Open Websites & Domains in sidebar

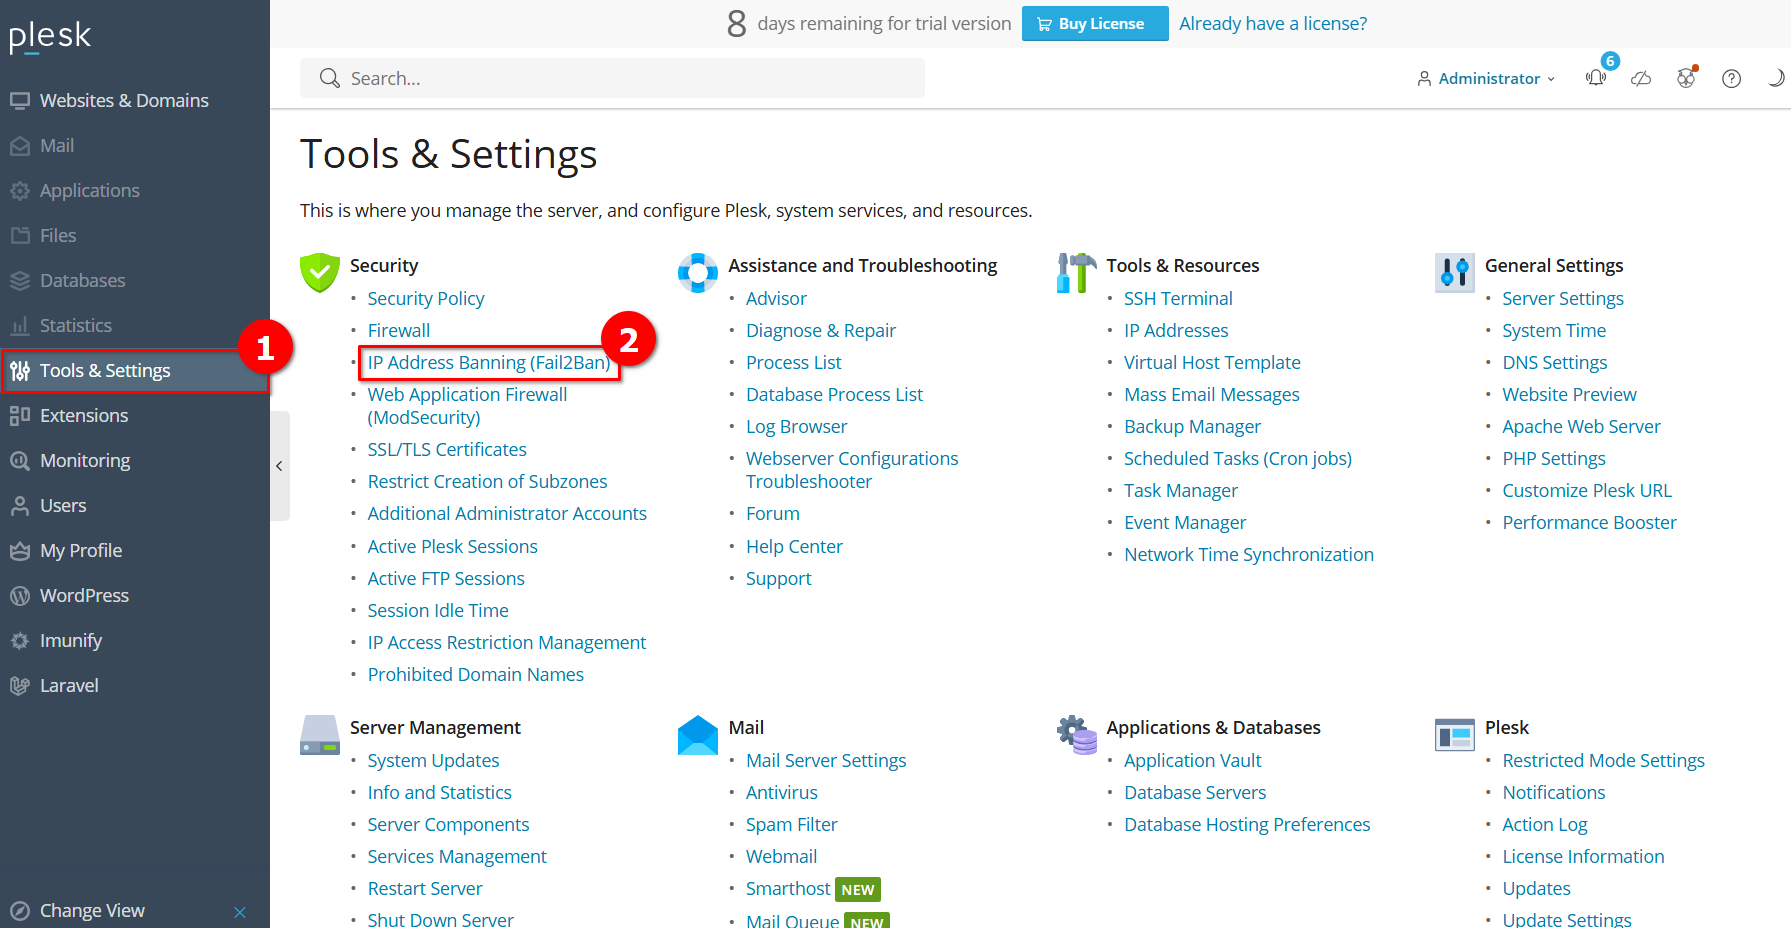point(123,101)
